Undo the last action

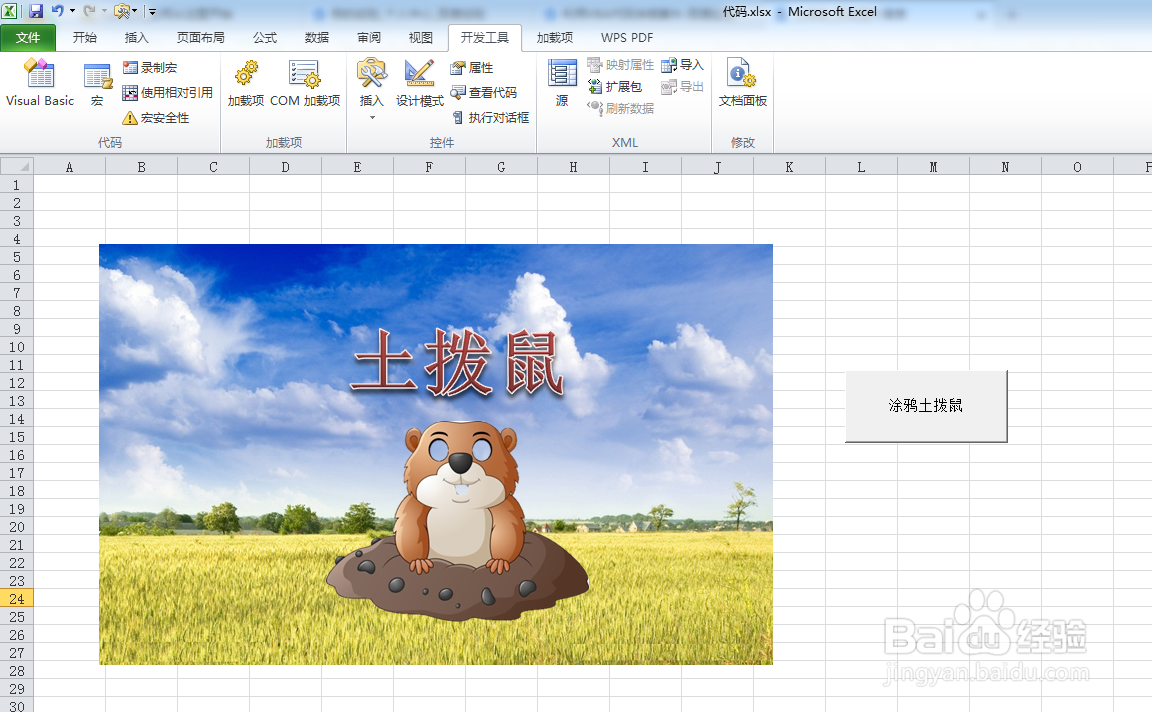(x=57, y=11)
